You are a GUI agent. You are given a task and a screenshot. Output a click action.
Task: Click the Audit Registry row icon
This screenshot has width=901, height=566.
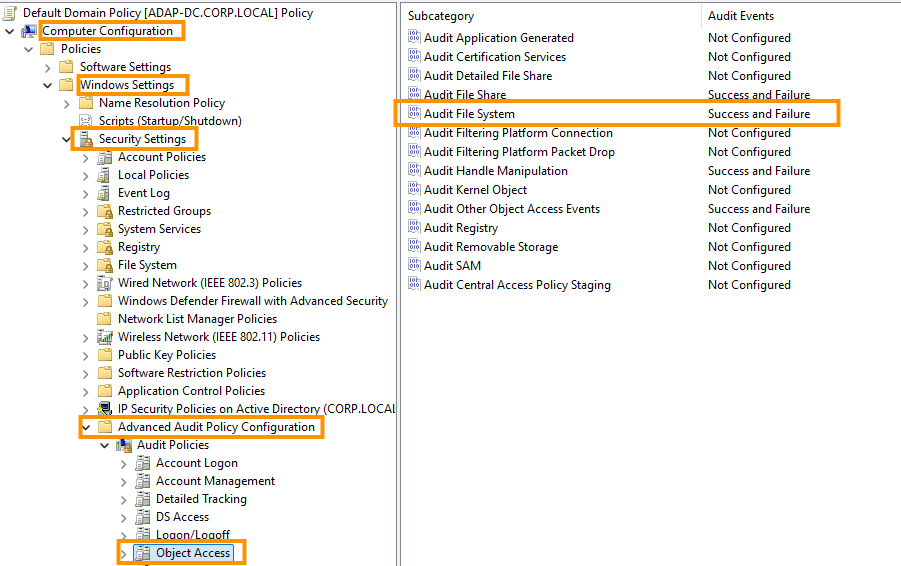414,227
